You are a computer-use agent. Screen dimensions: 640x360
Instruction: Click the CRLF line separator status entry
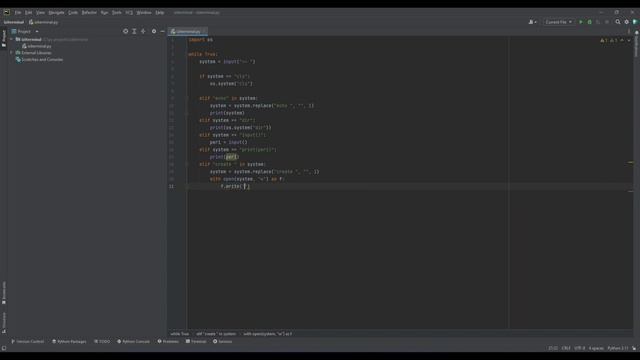566,349
